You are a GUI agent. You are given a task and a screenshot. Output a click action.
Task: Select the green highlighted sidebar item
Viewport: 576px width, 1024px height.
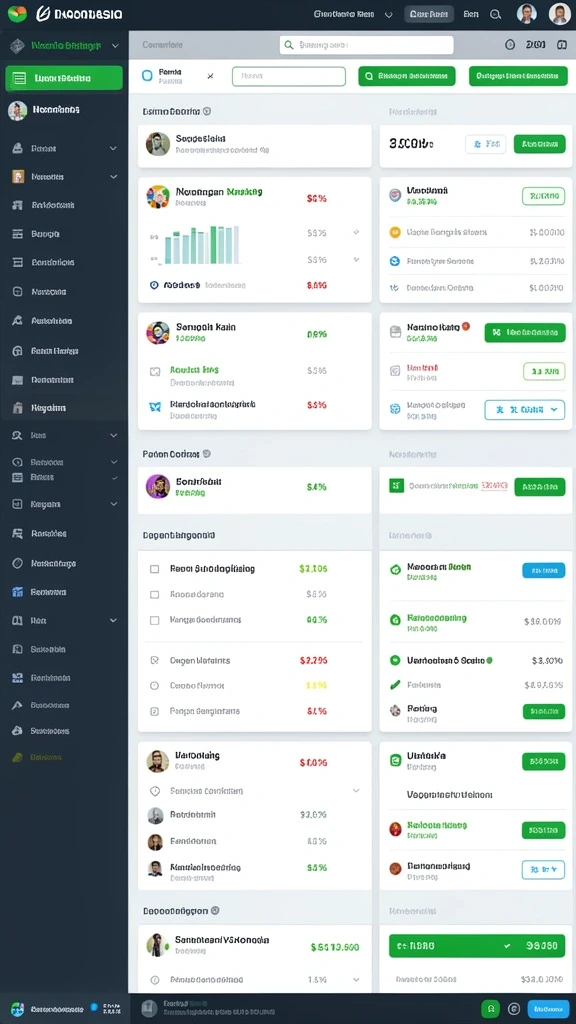[64, 78]
